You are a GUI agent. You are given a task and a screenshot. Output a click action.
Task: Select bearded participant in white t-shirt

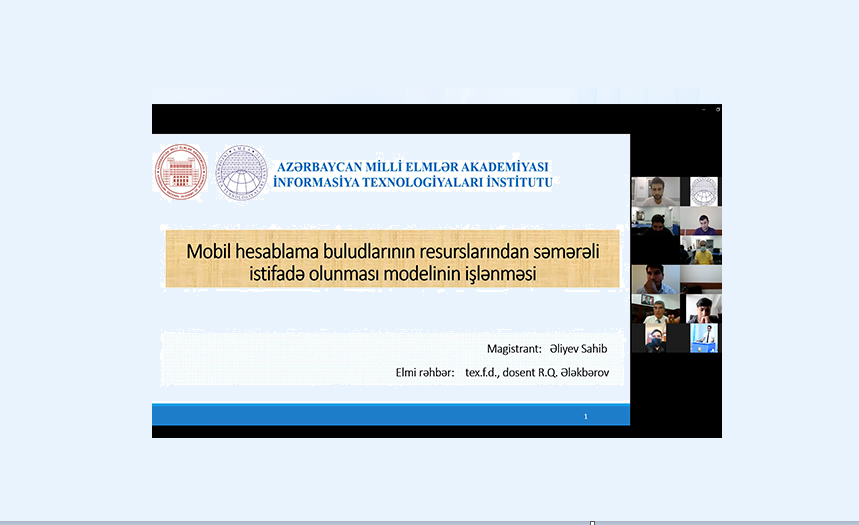[x=656, y=191]
